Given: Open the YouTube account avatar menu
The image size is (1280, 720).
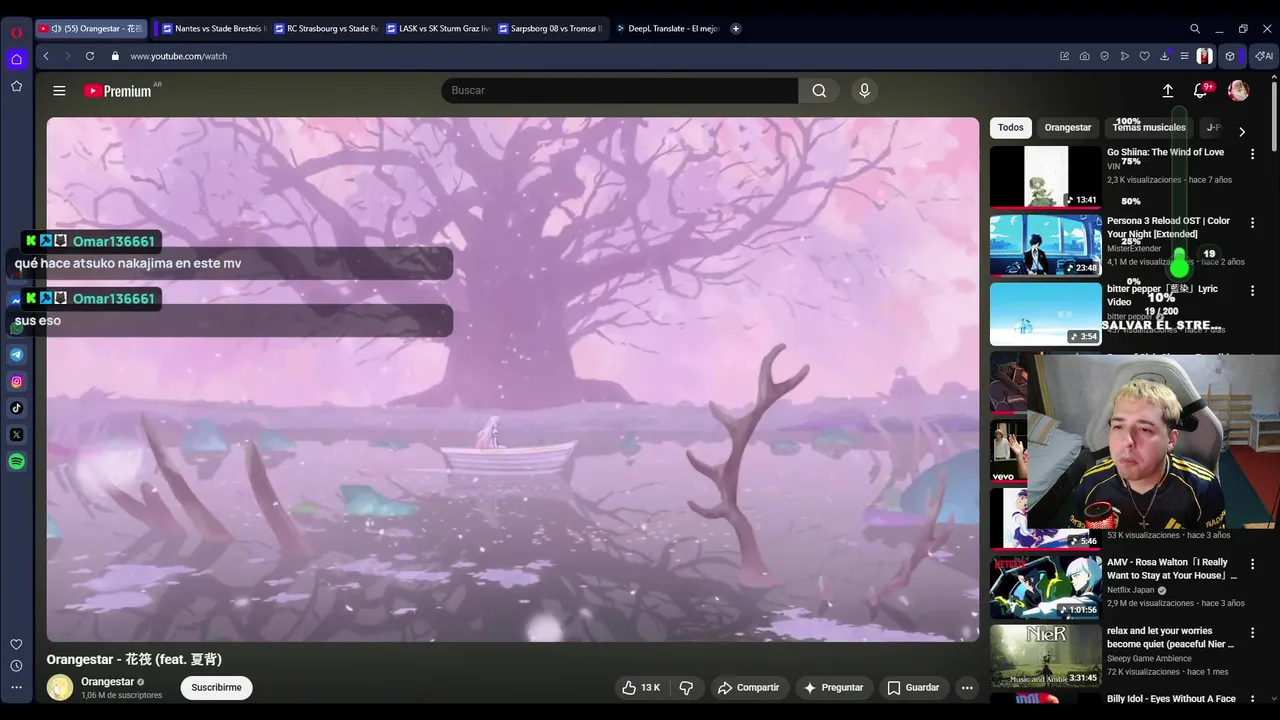Looking at the screenshot, I should [1238, 91].
